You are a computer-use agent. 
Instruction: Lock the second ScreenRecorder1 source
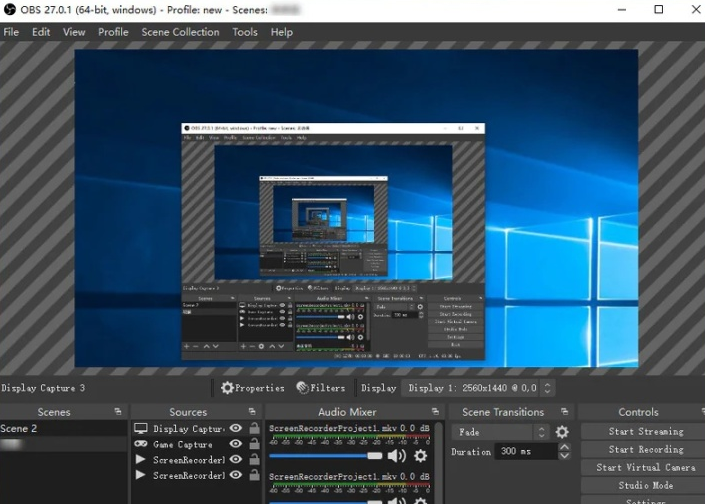tap(254, 474)
